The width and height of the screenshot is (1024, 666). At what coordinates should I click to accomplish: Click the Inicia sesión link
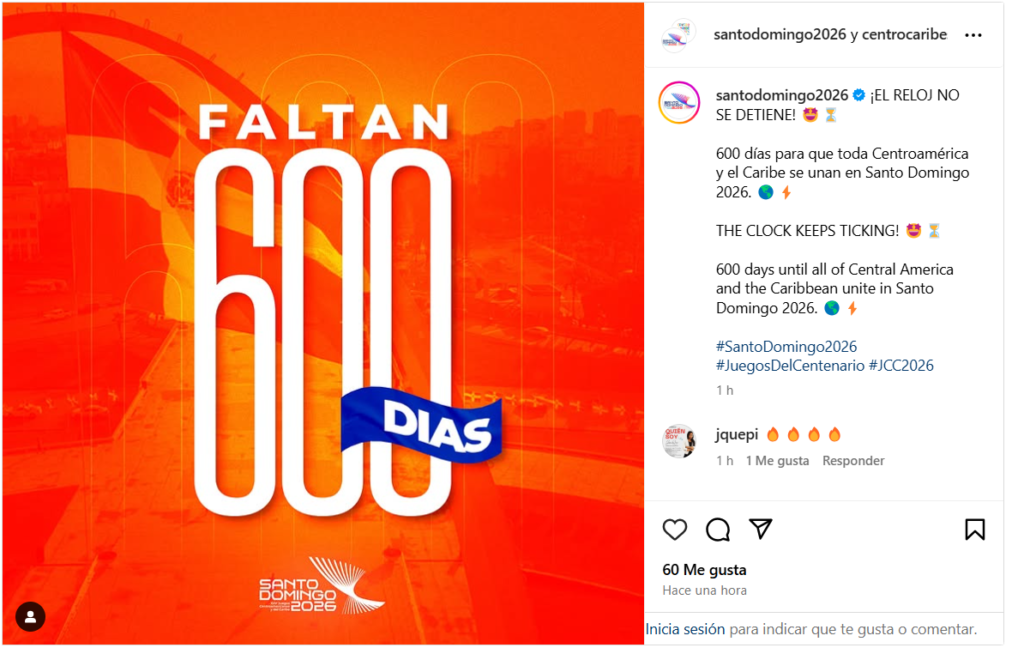[x=685, y=629]
